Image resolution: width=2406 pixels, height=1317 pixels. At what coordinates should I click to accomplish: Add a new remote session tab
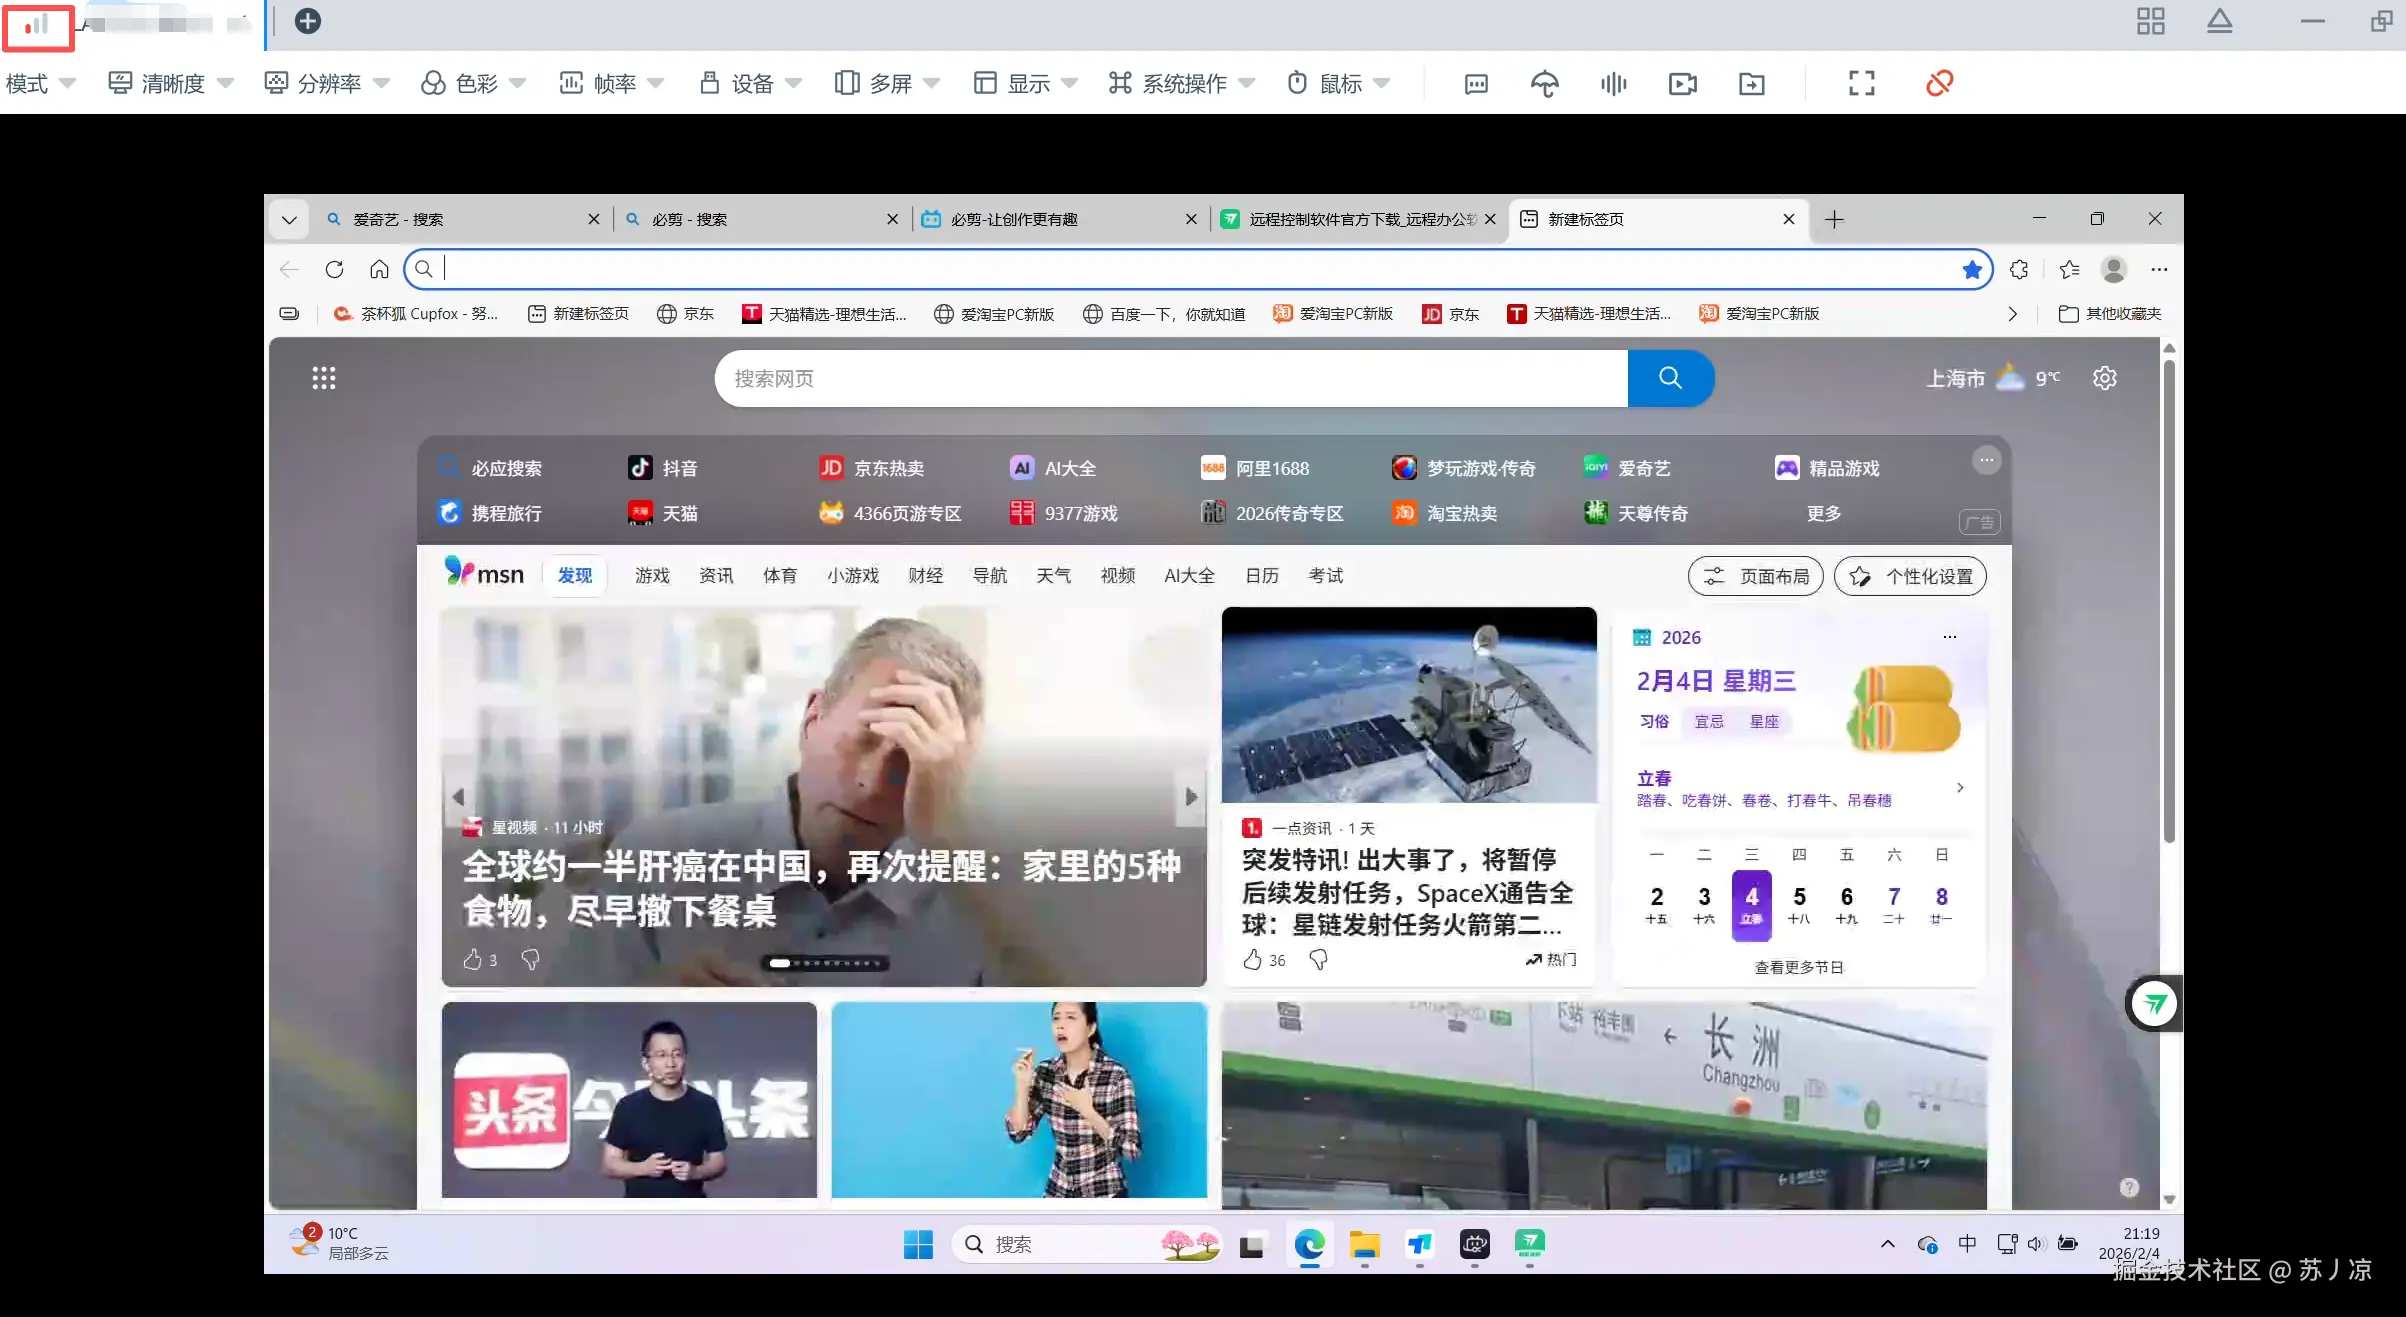pyautogui.click(x=308, y=21)
